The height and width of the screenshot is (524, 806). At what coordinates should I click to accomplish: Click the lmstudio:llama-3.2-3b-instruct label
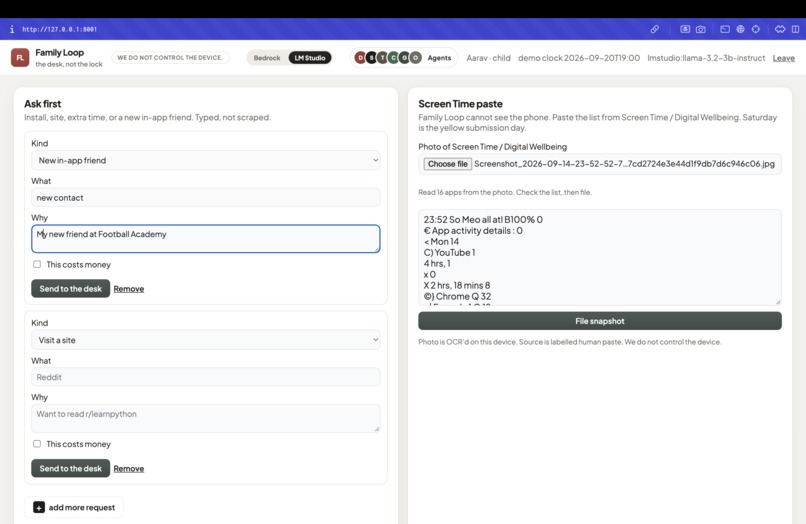pyautogui.click(x=706, y=58)
